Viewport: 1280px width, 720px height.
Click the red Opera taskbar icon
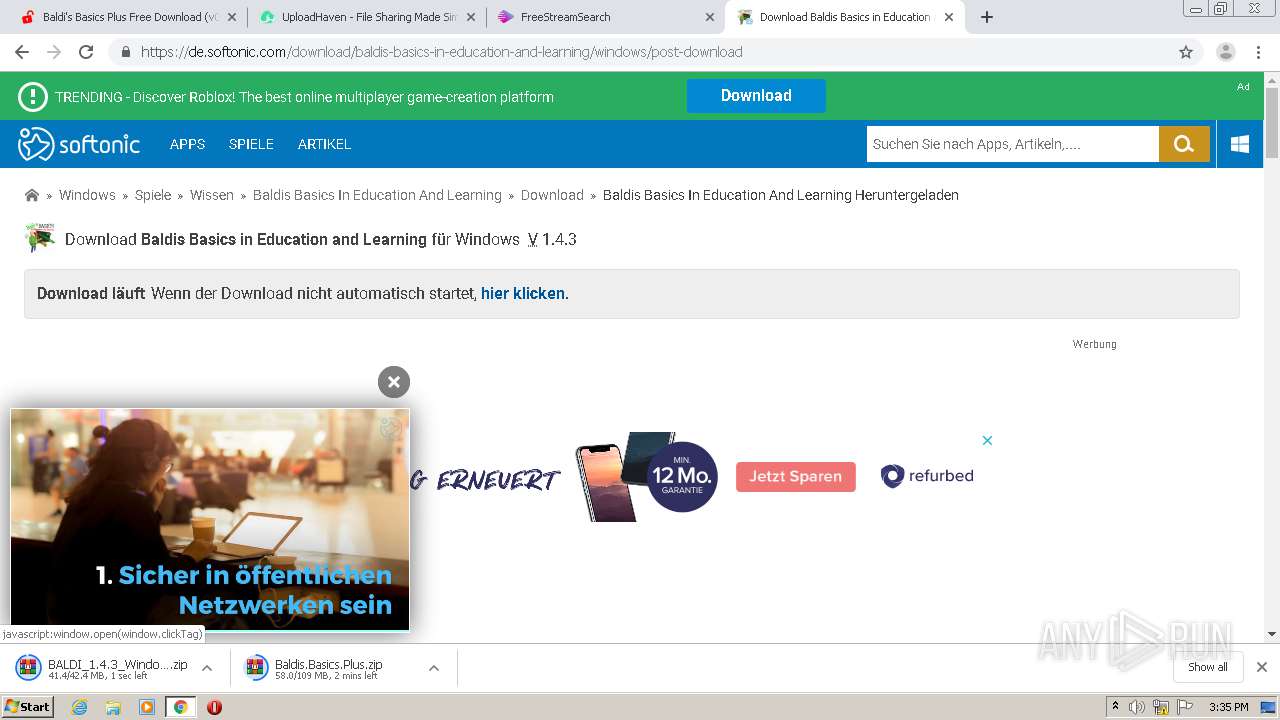[x=214, y=707]
